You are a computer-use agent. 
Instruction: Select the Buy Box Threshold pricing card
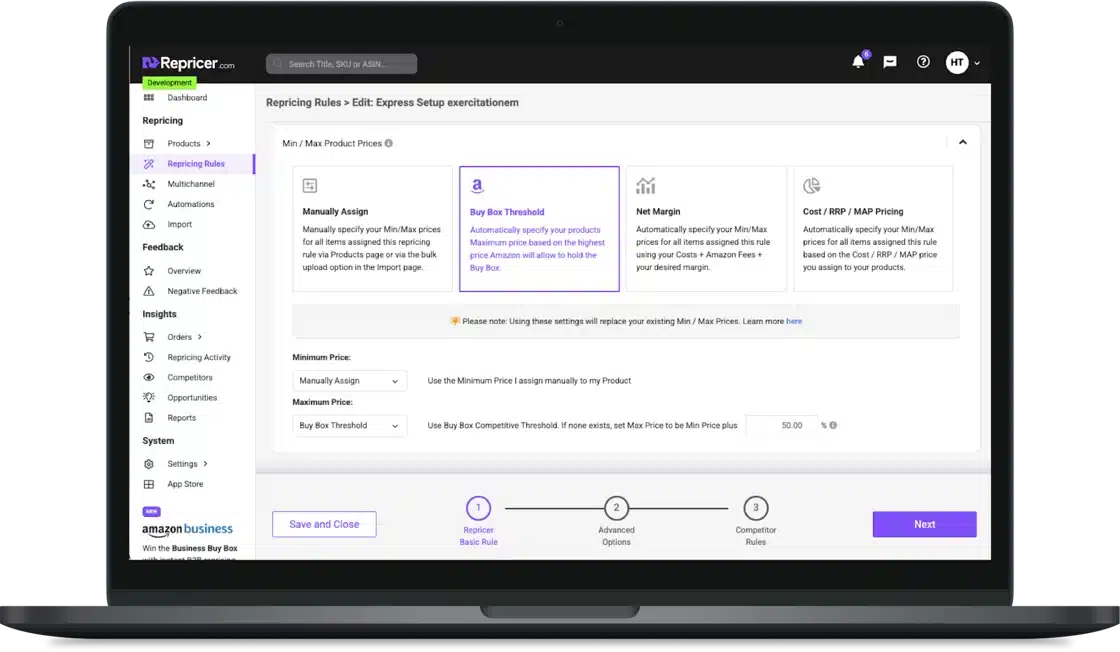[x=539, y=229]
